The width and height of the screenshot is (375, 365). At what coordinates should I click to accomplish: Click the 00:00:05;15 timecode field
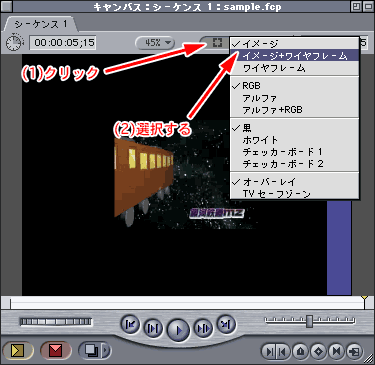[63, 43]
